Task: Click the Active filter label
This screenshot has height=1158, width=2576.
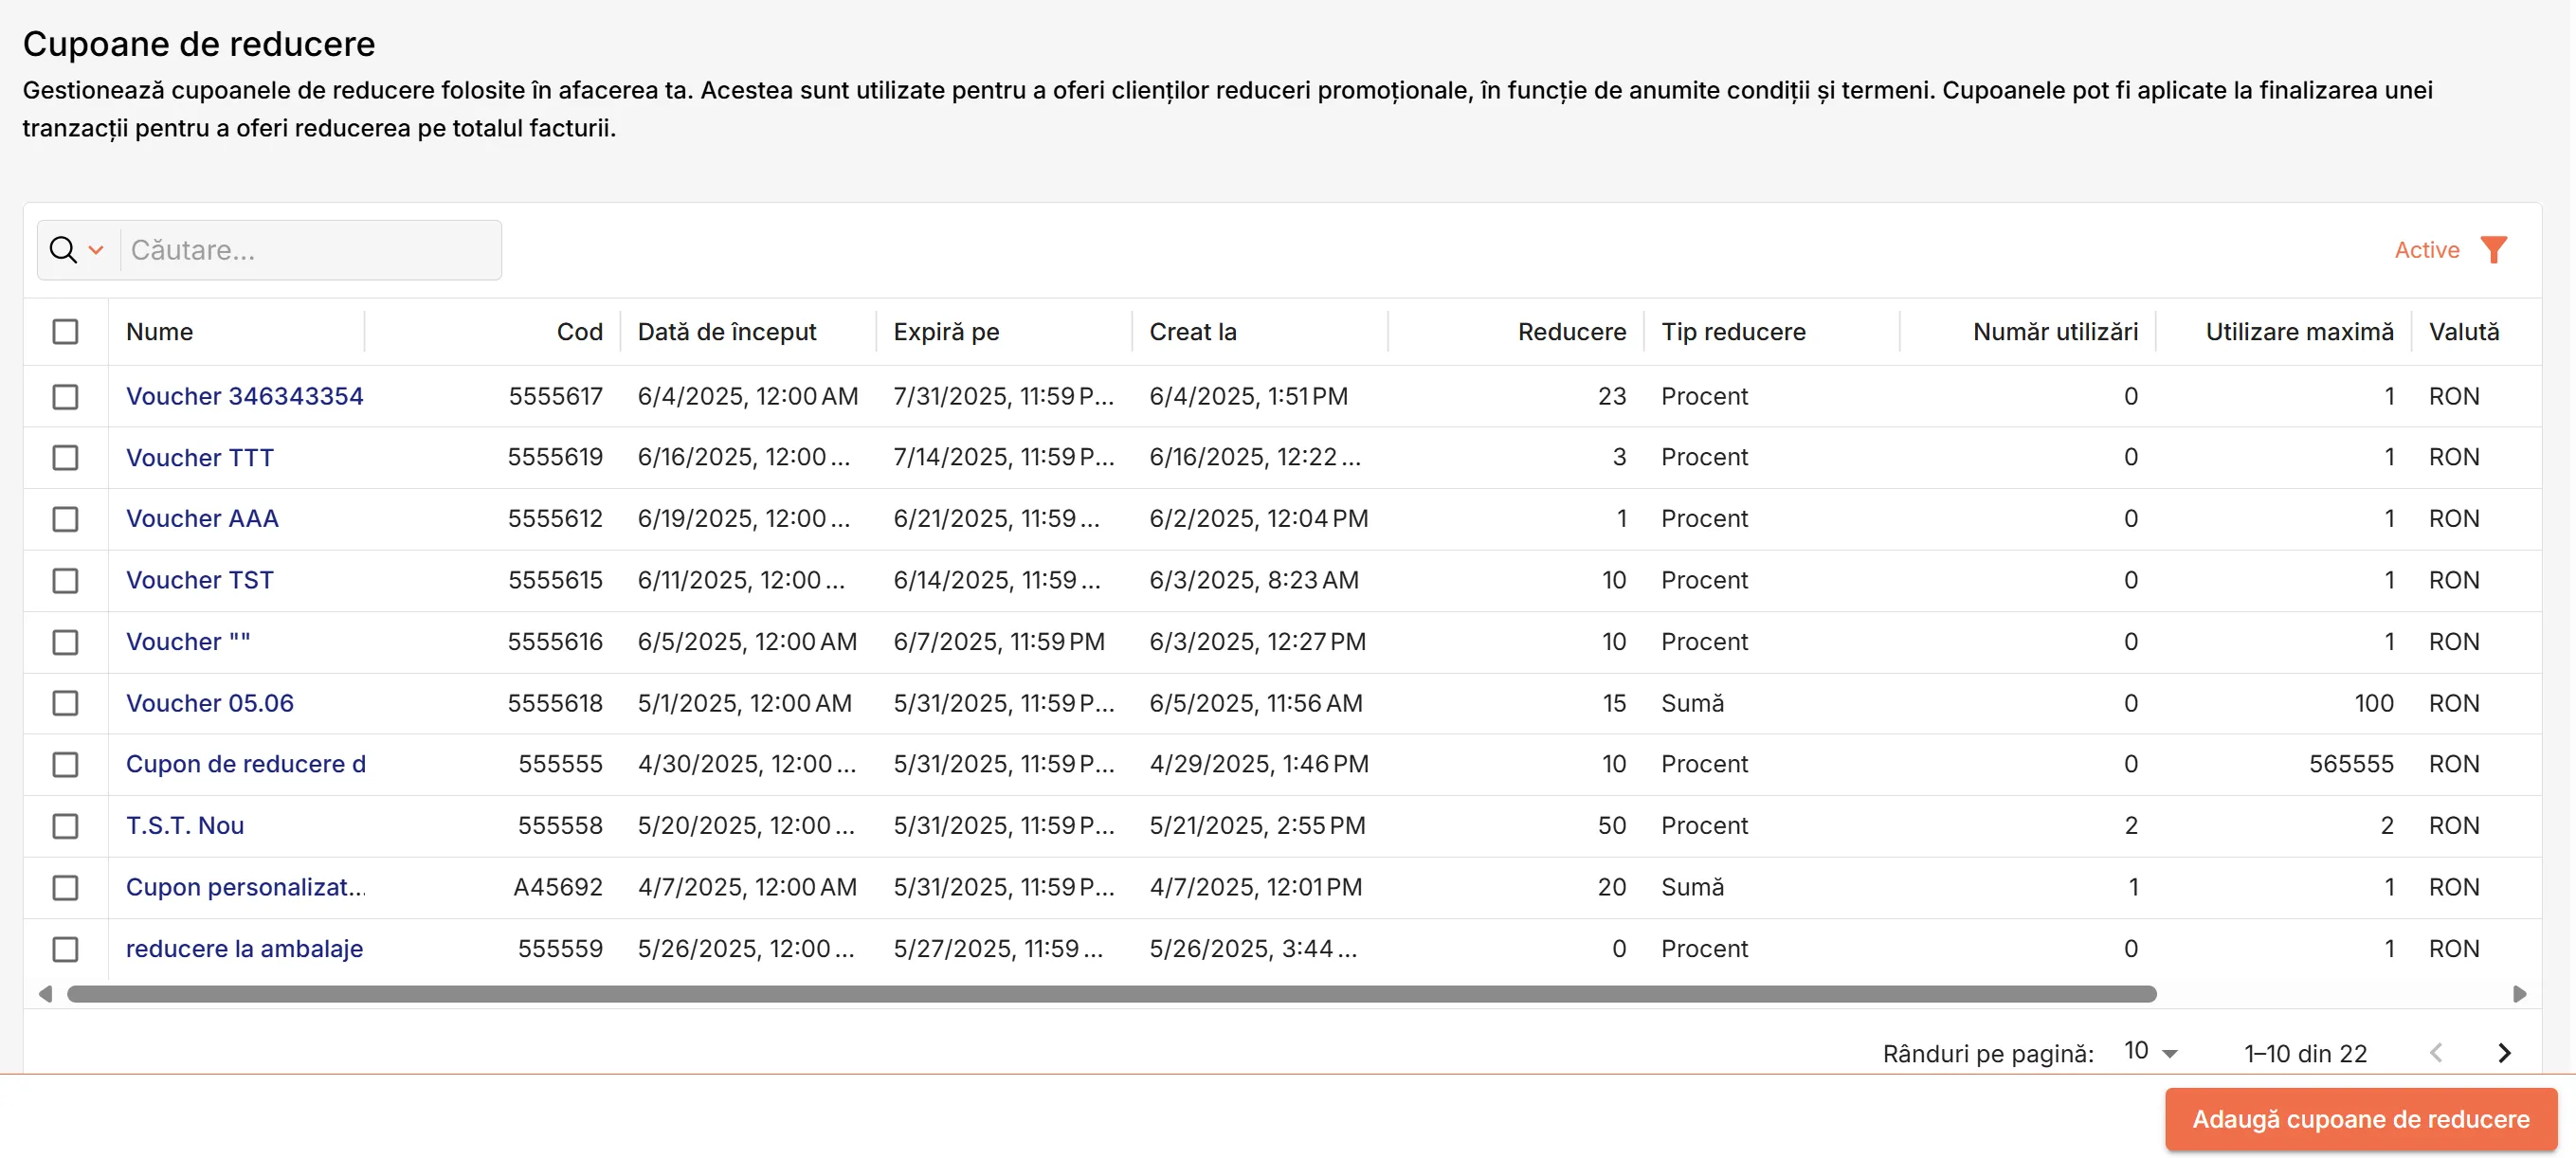Action: pyautogui.click(x=2426, y=250)
